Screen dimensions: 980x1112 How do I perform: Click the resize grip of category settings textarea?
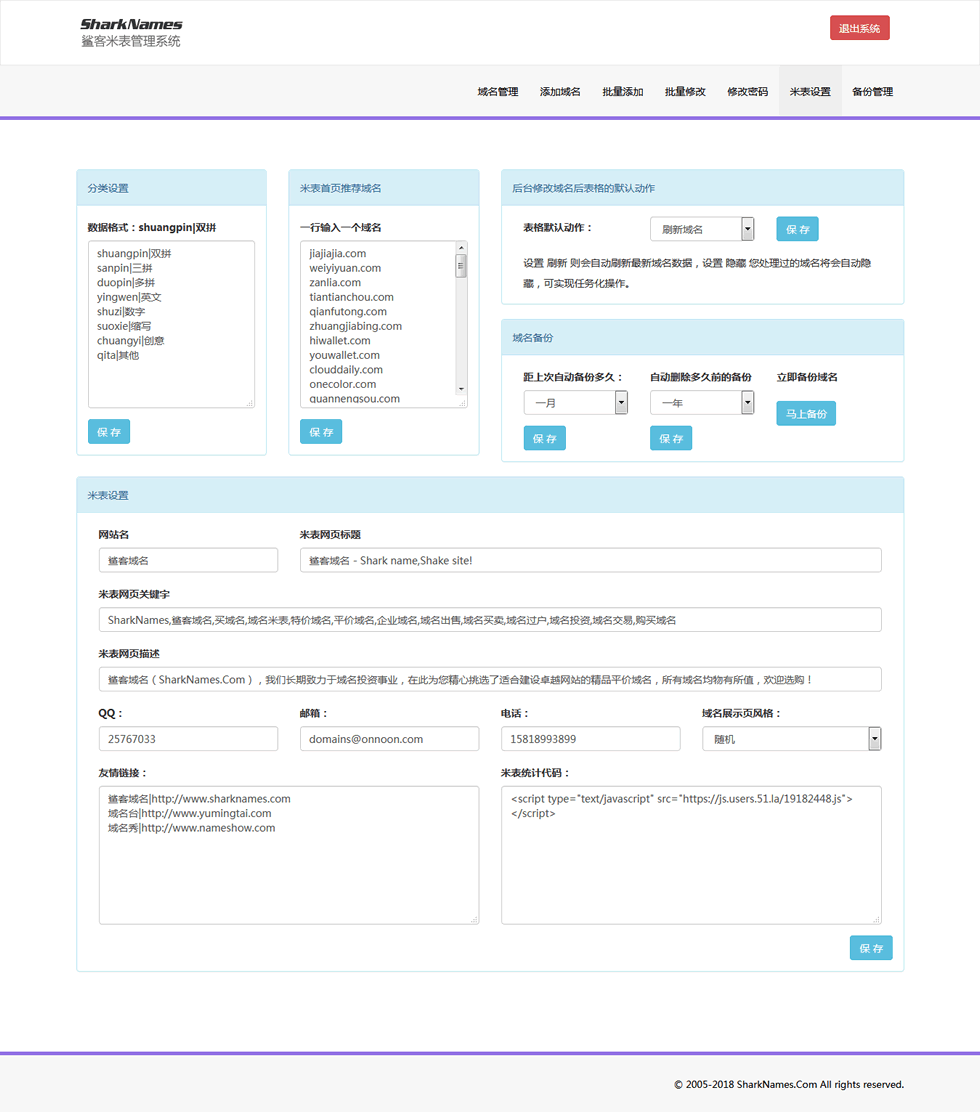point(250,403)
